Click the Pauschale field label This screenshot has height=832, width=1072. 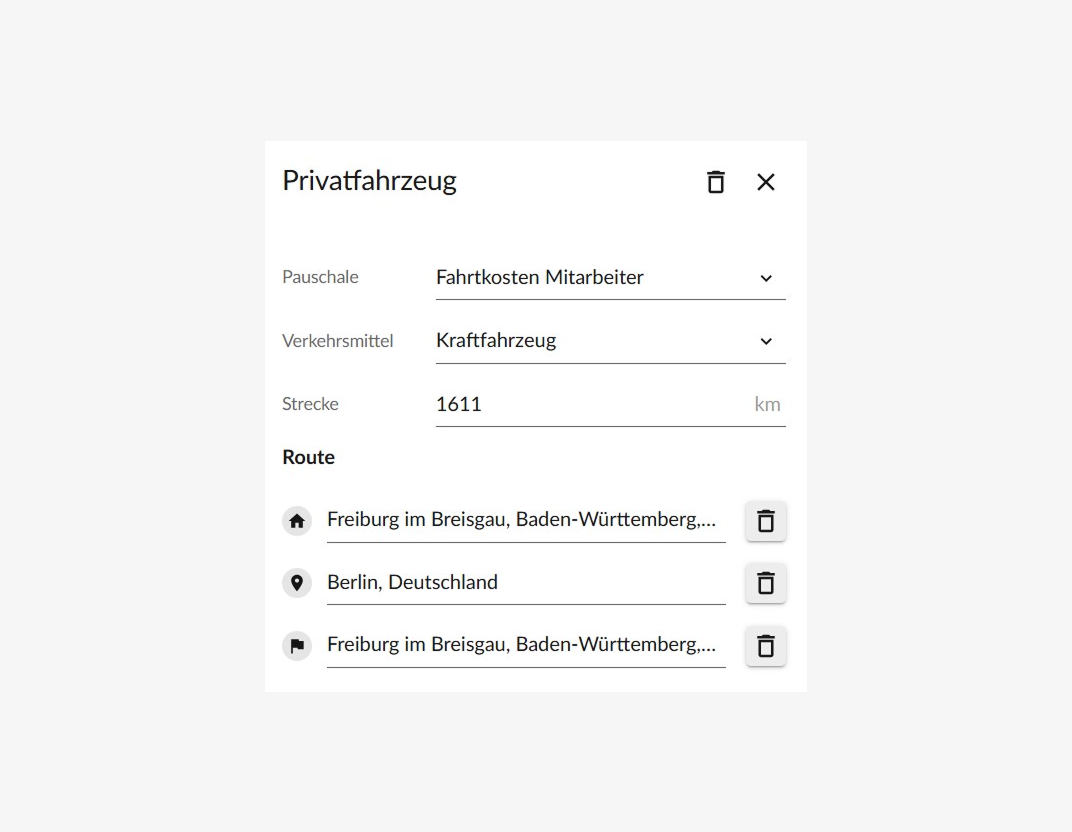coord(320,277)
